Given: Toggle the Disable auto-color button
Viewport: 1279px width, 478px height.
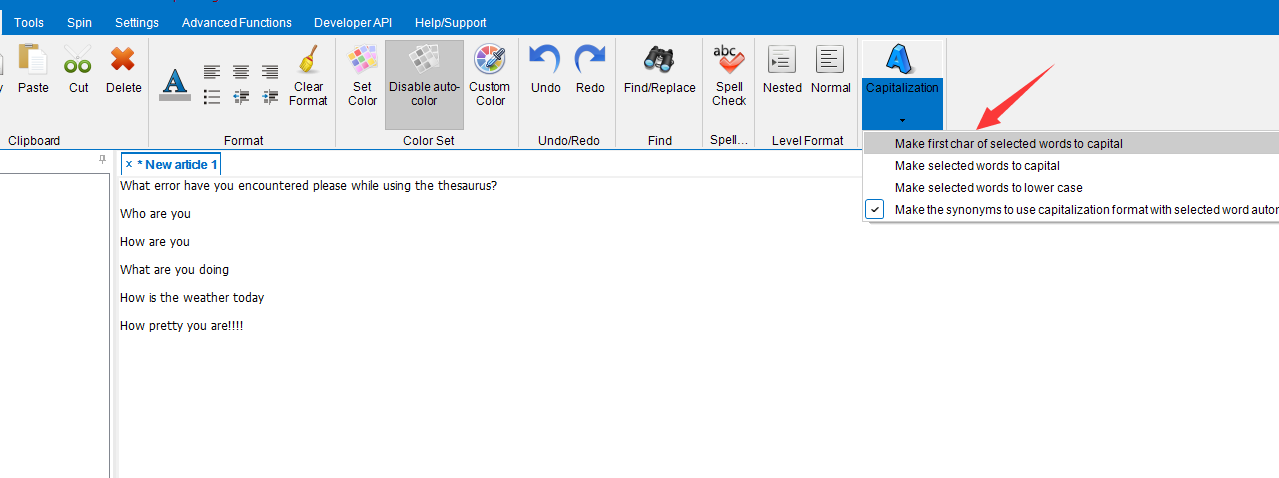Looking at the screenshot, I should pos(424,74).
